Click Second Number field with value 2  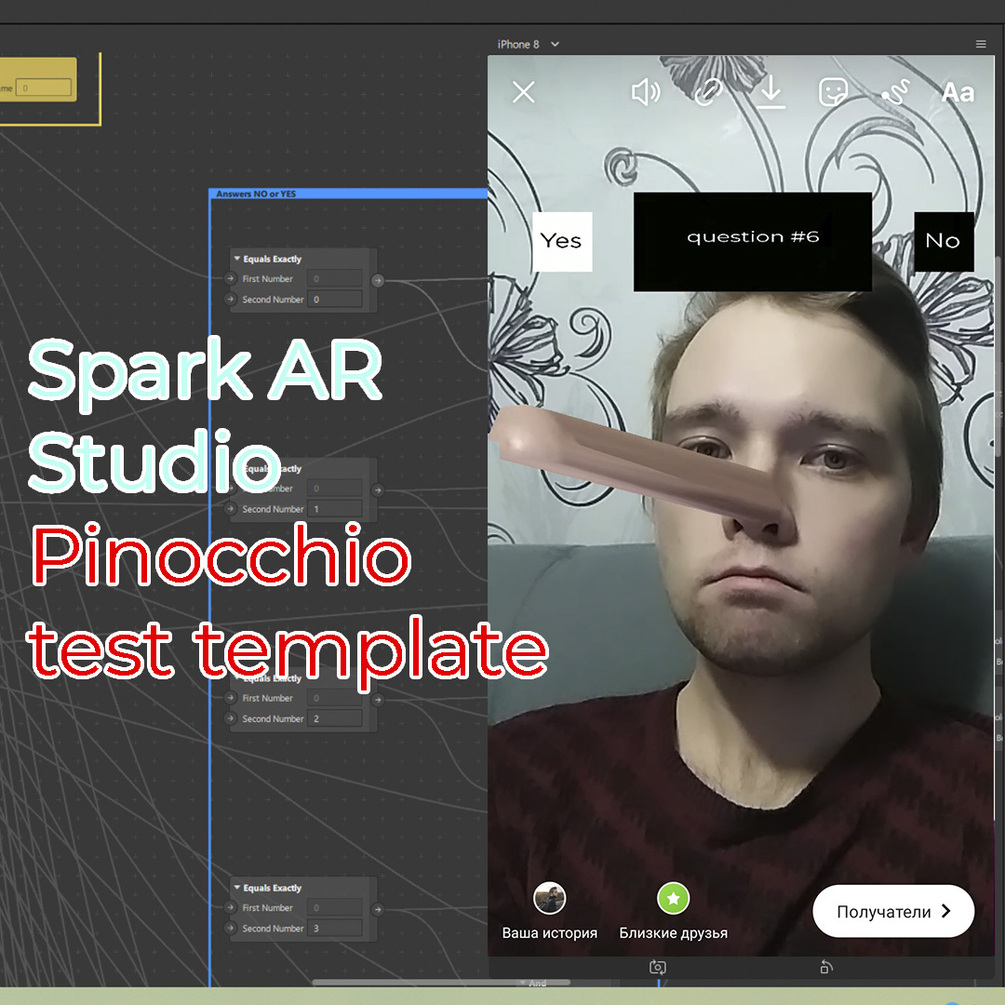click(x=335, y=718)
